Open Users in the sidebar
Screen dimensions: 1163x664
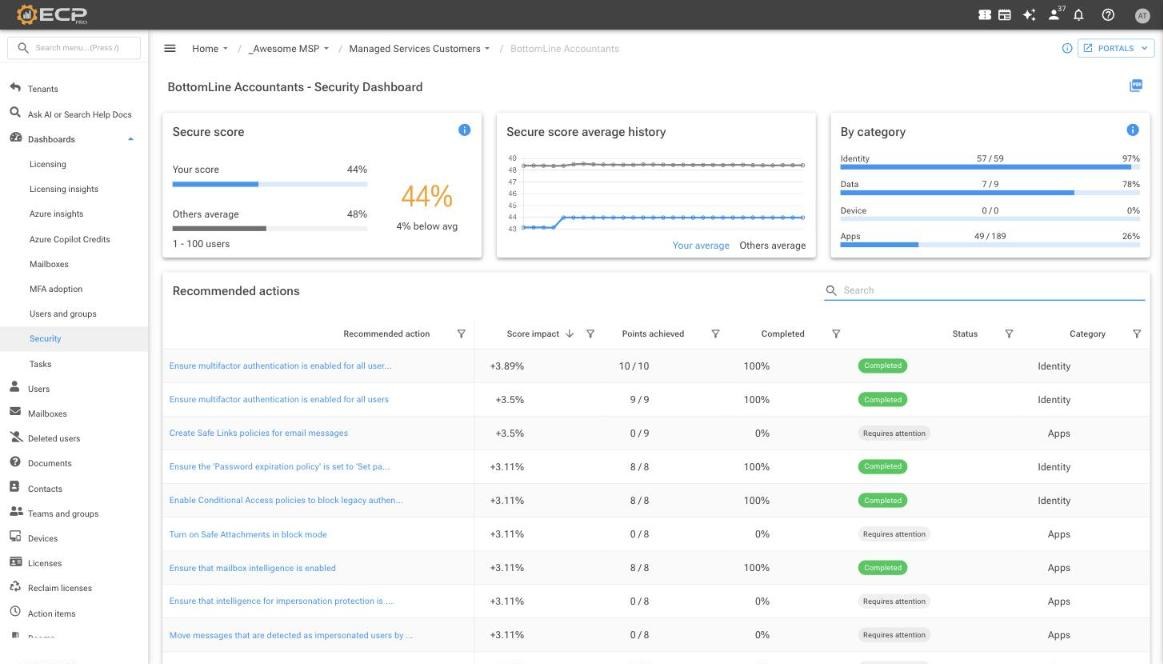(39, 389)
